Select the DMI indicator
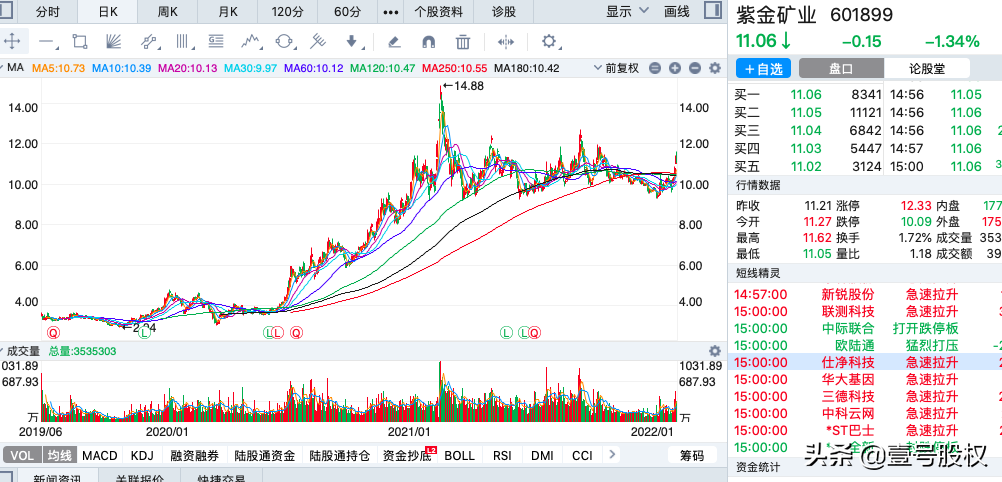The image size is (1002, 482). (x=542, y=456)
